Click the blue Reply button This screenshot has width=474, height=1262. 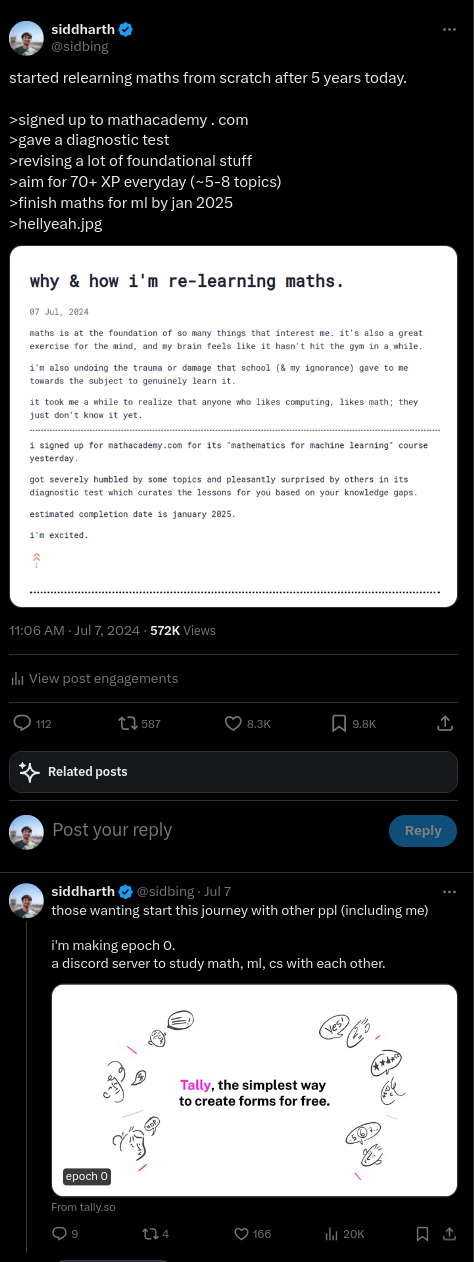point(423,830)
